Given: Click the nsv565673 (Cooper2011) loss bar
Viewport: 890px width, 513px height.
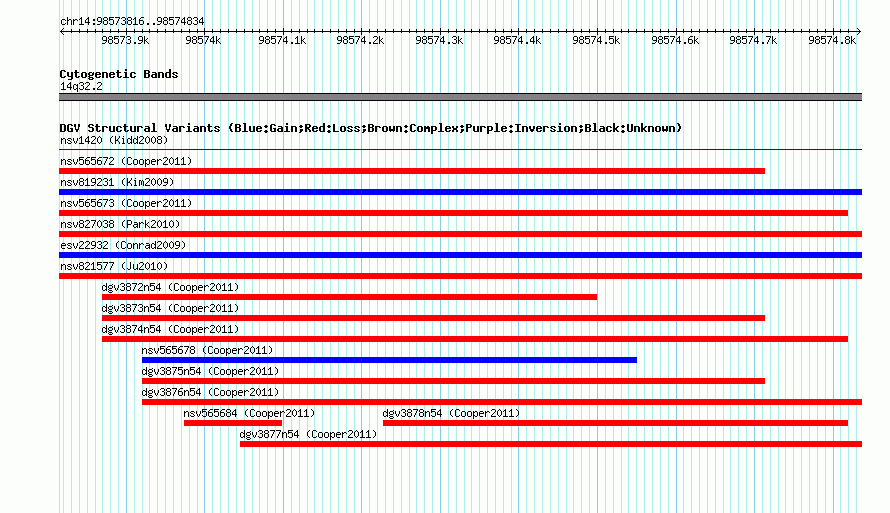Looking at the screenshot, I should 454,213.
